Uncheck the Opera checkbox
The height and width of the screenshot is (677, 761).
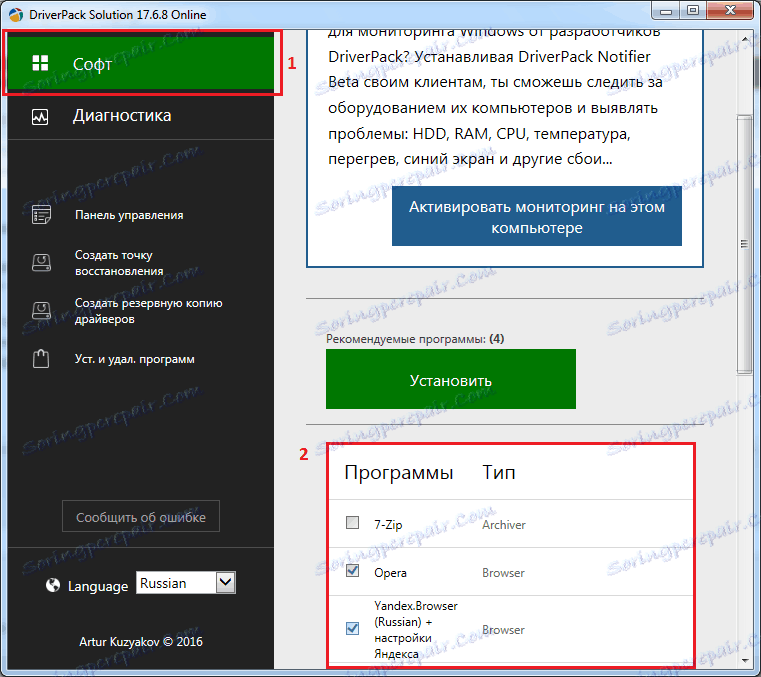352,571
